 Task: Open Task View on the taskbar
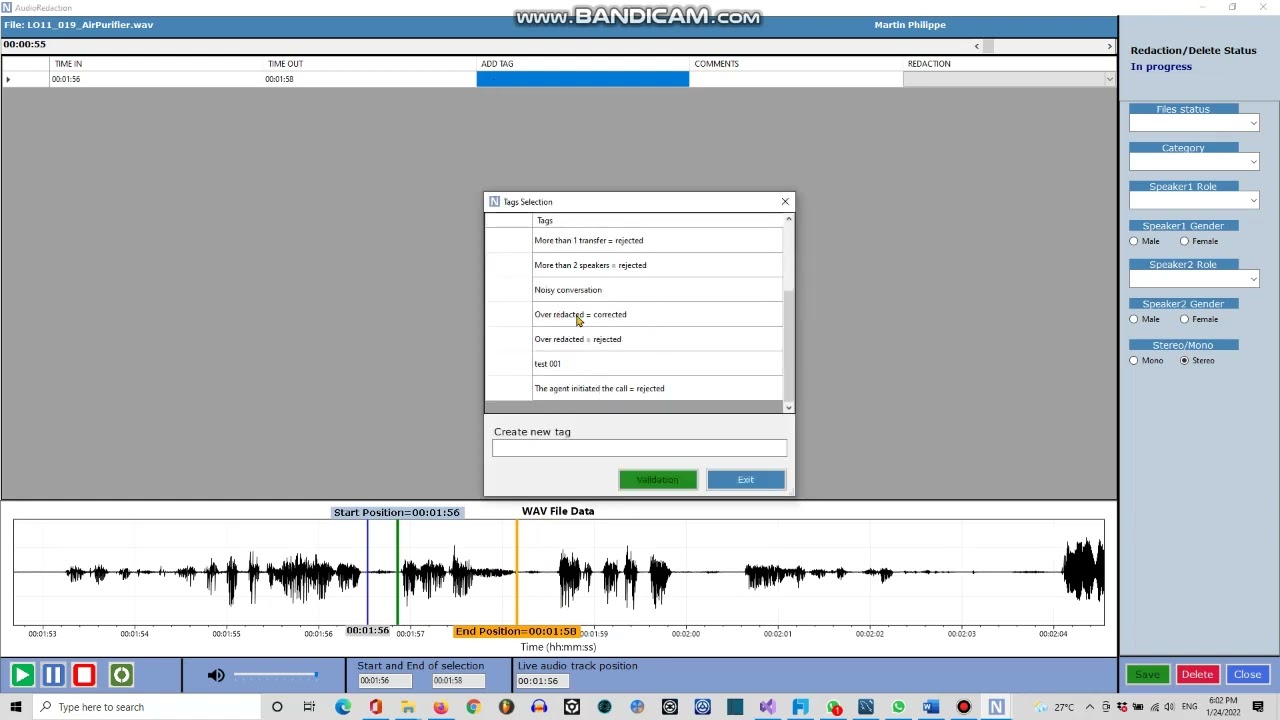point(309,707)
